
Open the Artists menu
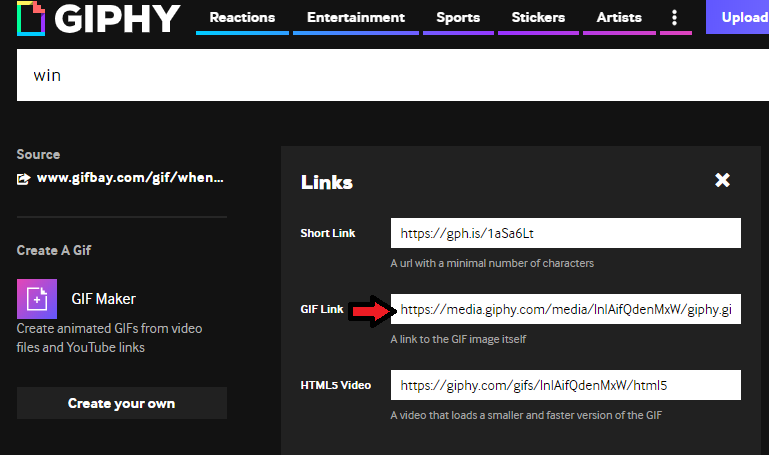pyautogui.click(x=619, y=18)
